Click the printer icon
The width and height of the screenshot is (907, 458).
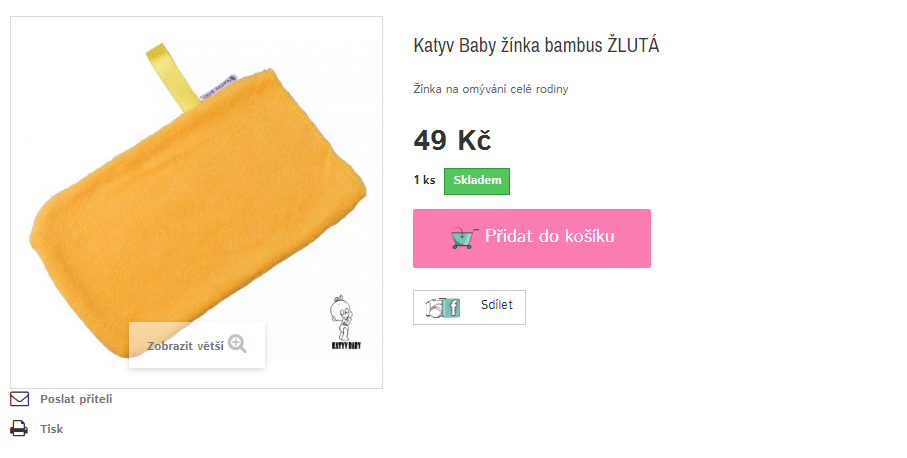coord(19,429)
